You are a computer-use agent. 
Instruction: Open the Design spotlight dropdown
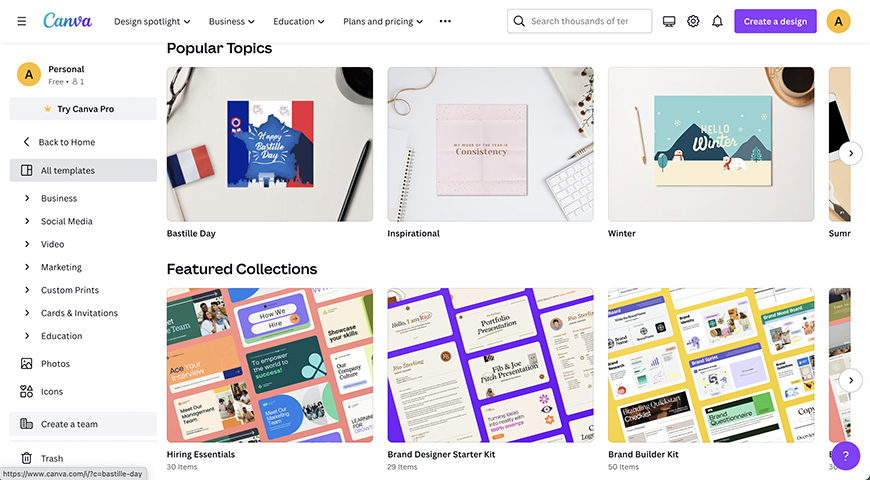(152, 21)
